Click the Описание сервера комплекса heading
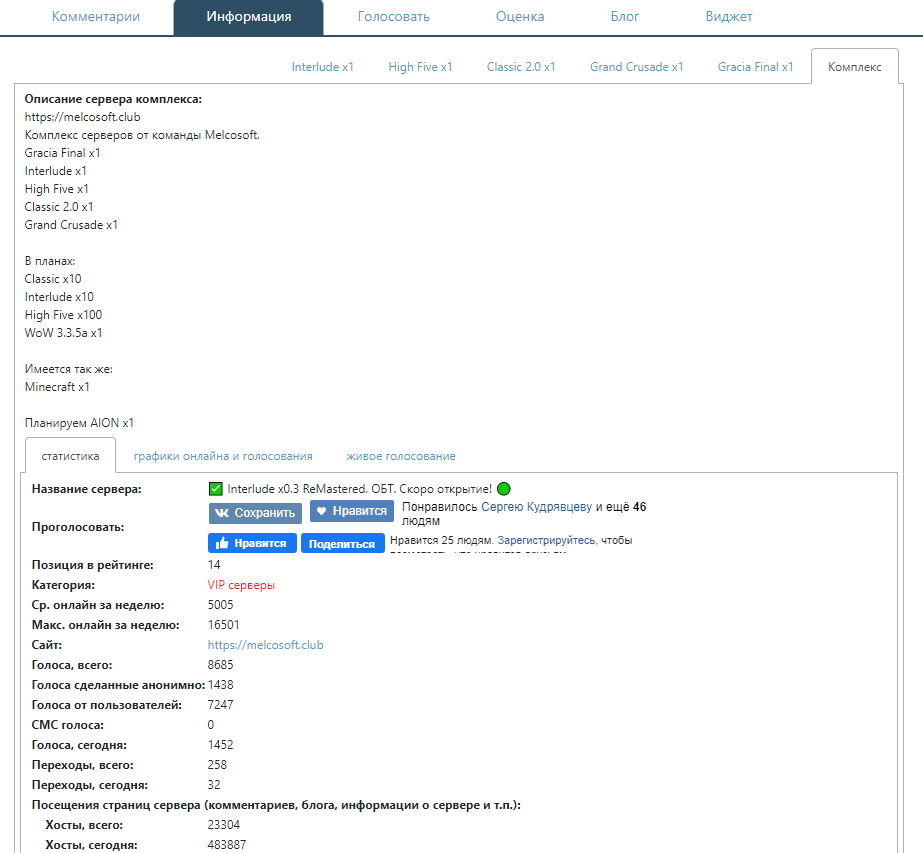923x853 pixels. (x=113, y=99)
